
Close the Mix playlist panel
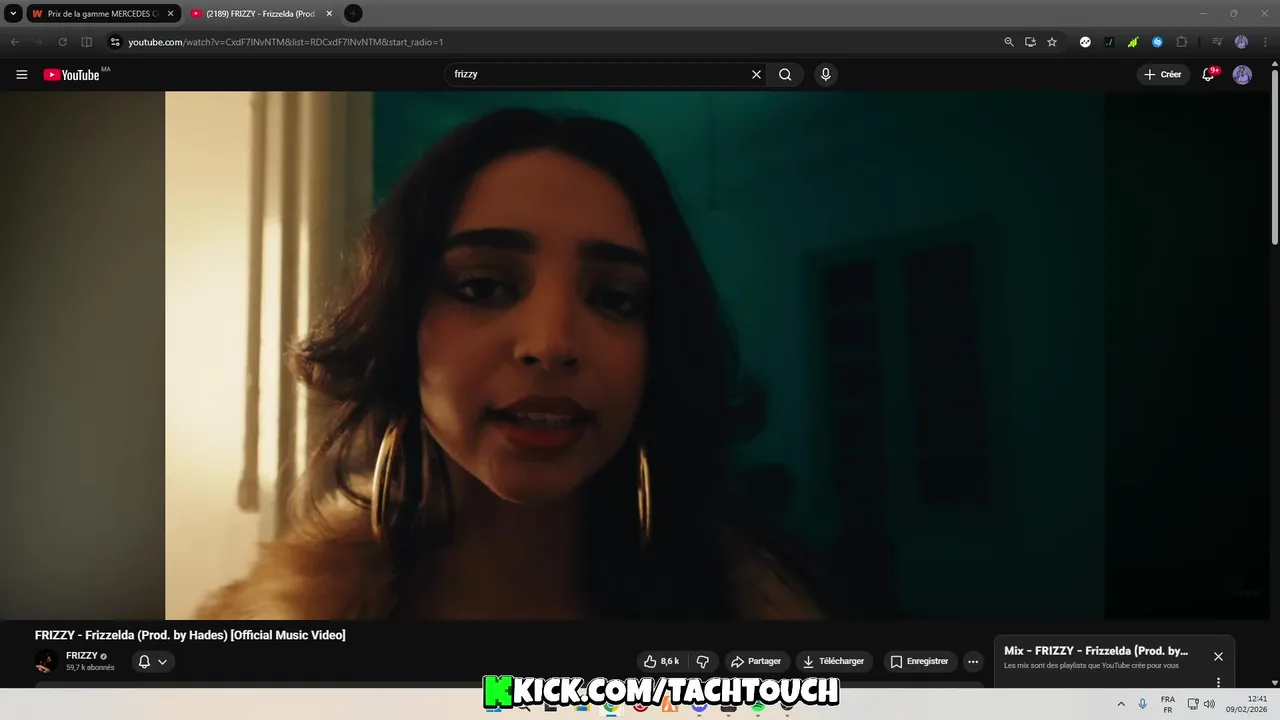(x=1218, y=656)
